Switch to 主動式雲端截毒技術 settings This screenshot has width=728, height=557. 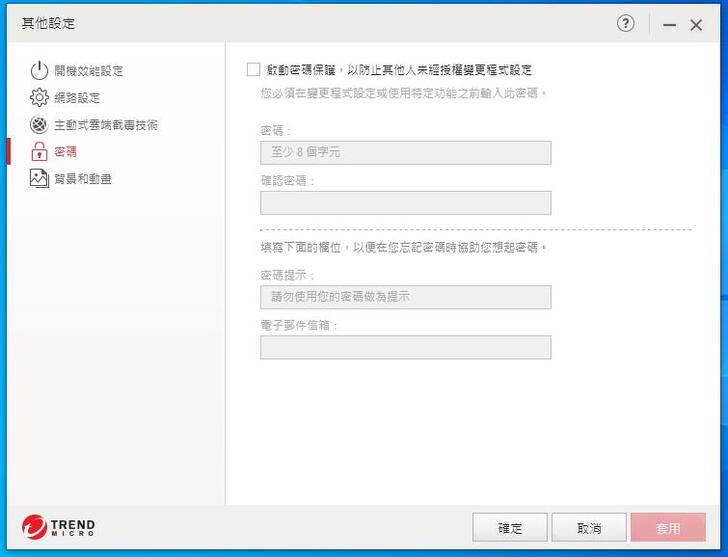click(106, 124)
